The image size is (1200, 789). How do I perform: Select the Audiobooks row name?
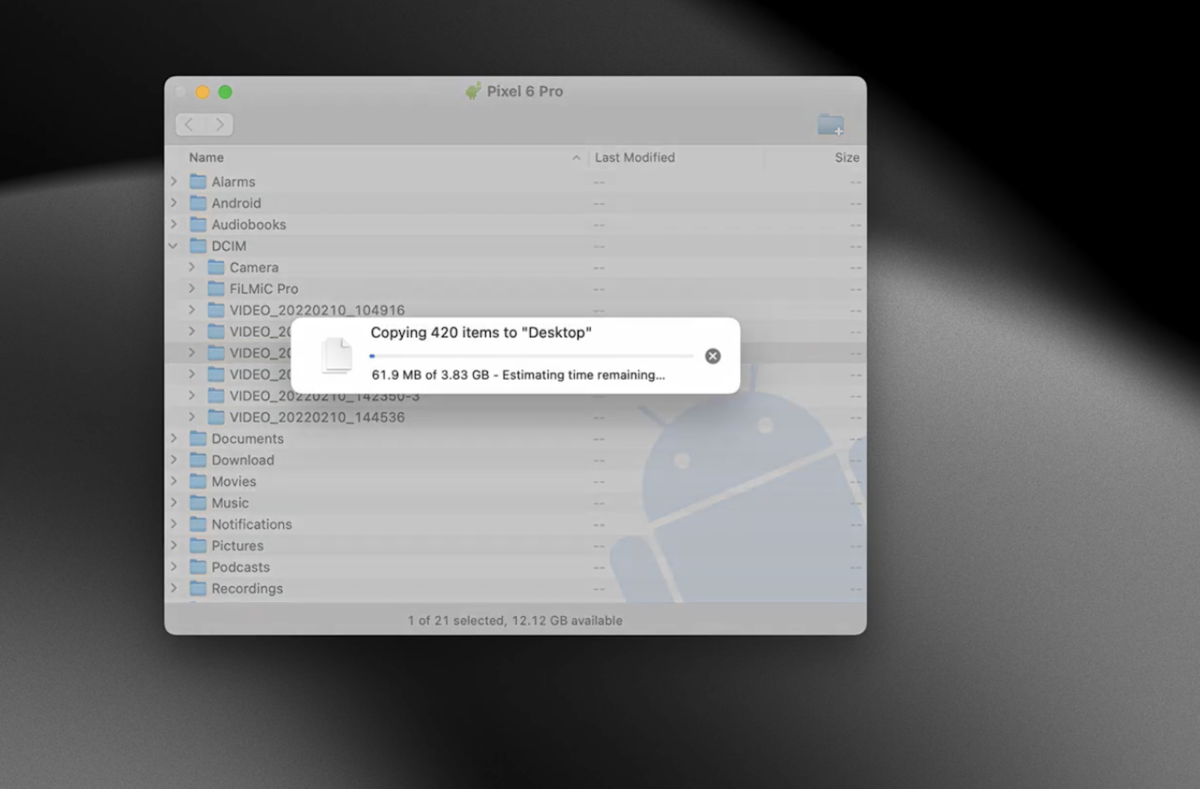pos(249,225)
